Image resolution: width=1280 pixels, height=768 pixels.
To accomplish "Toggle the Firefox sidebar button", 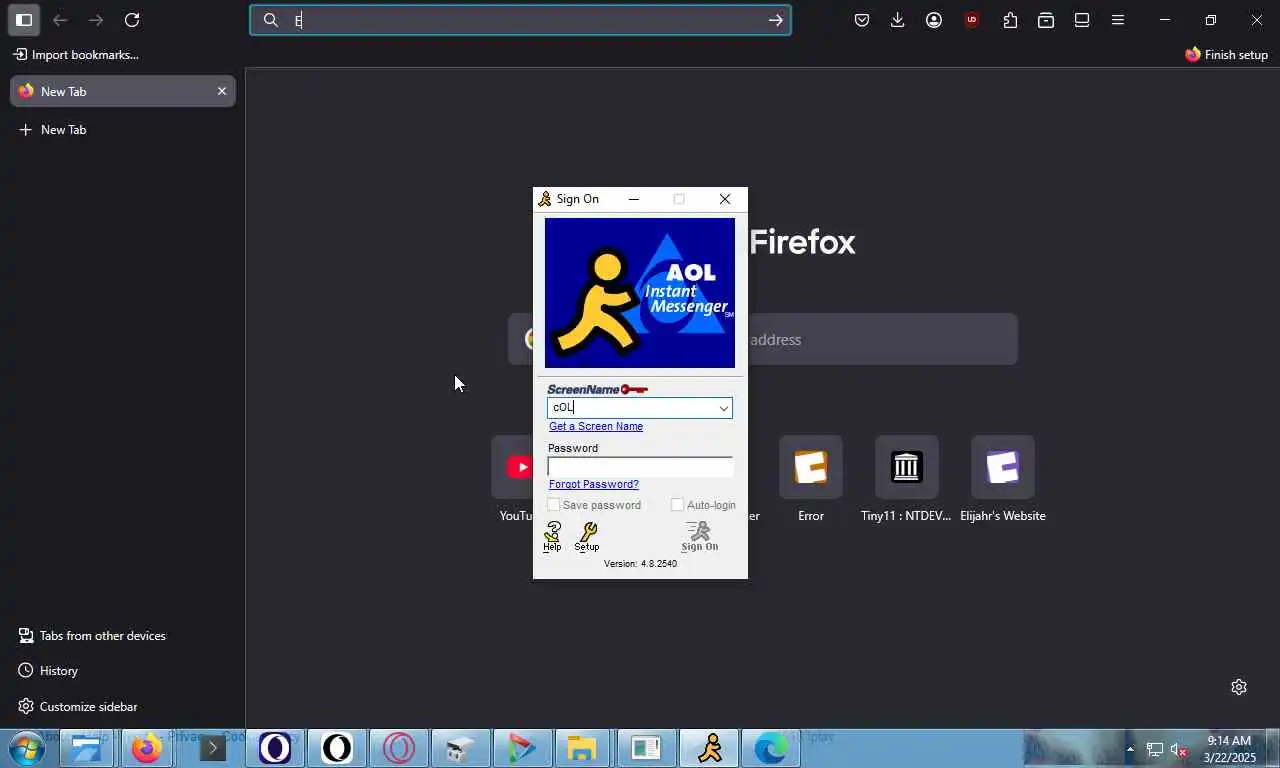I will click(x=24, y=20).
